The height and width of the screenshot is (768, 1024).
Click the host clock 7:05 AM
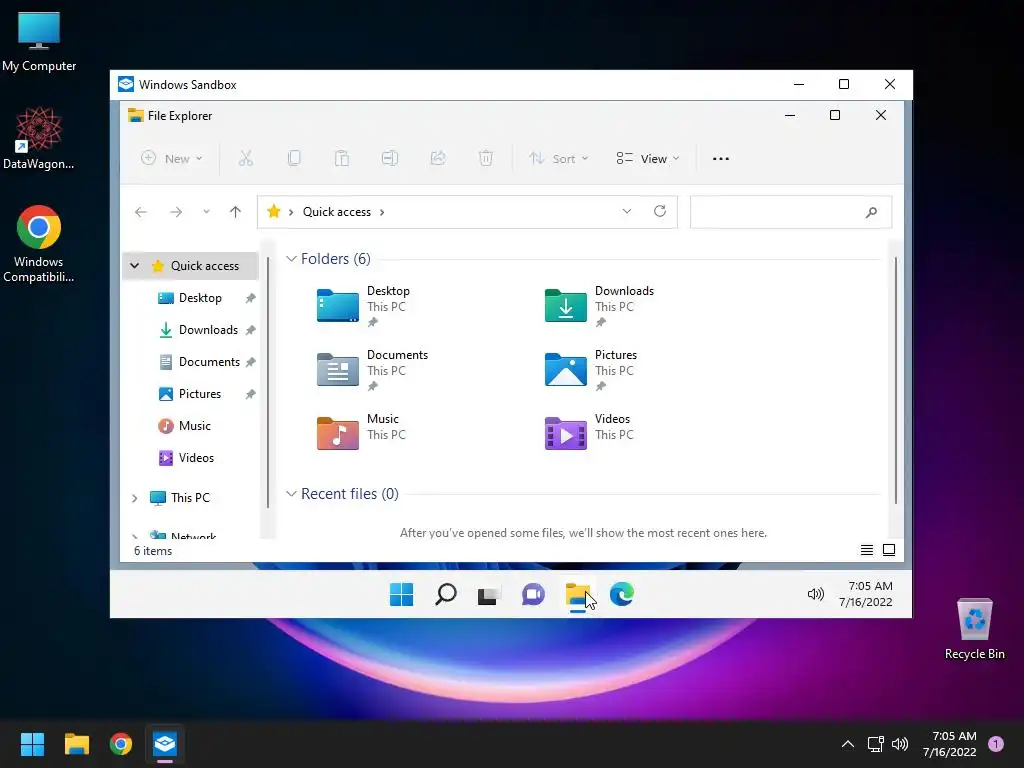click(x=954, y=736)
